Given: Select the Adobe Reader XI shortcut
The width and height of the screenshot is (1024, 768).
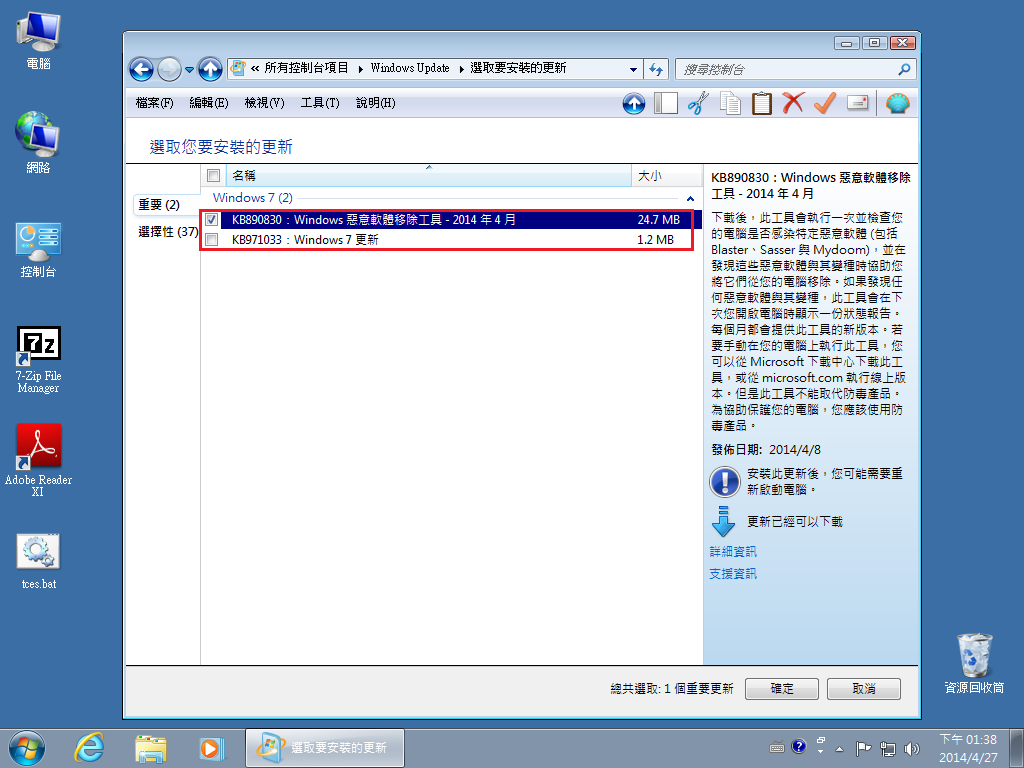Looking at the screenshot, I should point(38,461).
